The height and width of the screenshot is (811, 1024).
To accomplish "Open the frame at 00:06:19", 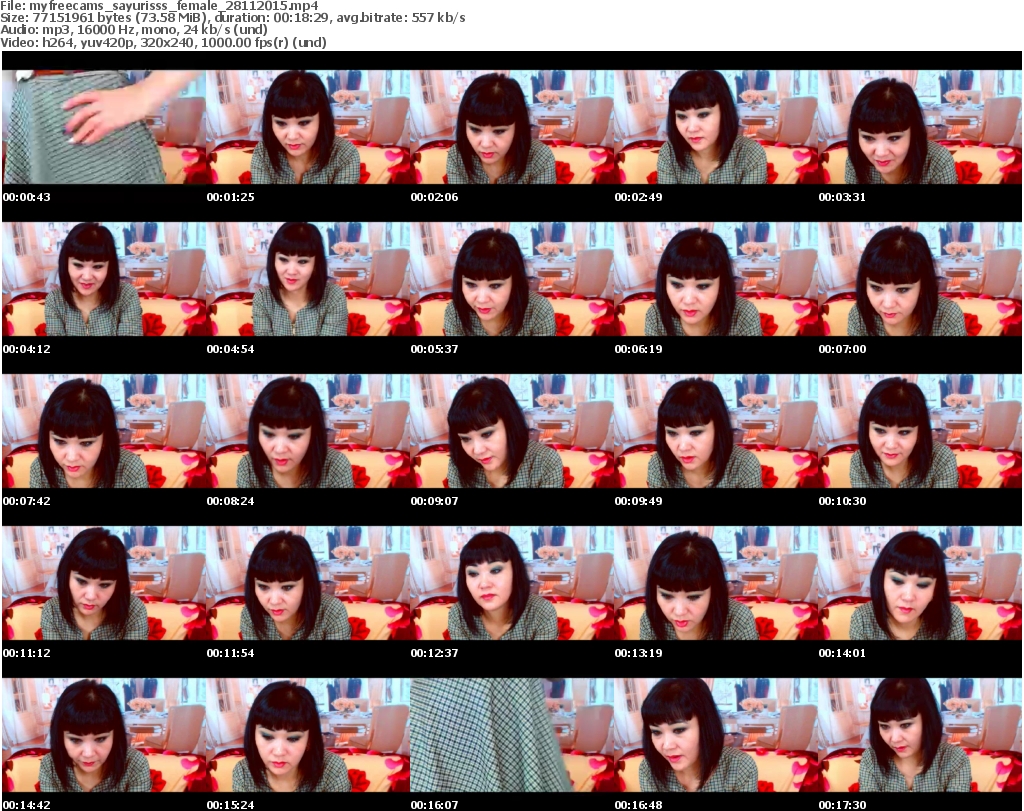I will coord(716,279).
